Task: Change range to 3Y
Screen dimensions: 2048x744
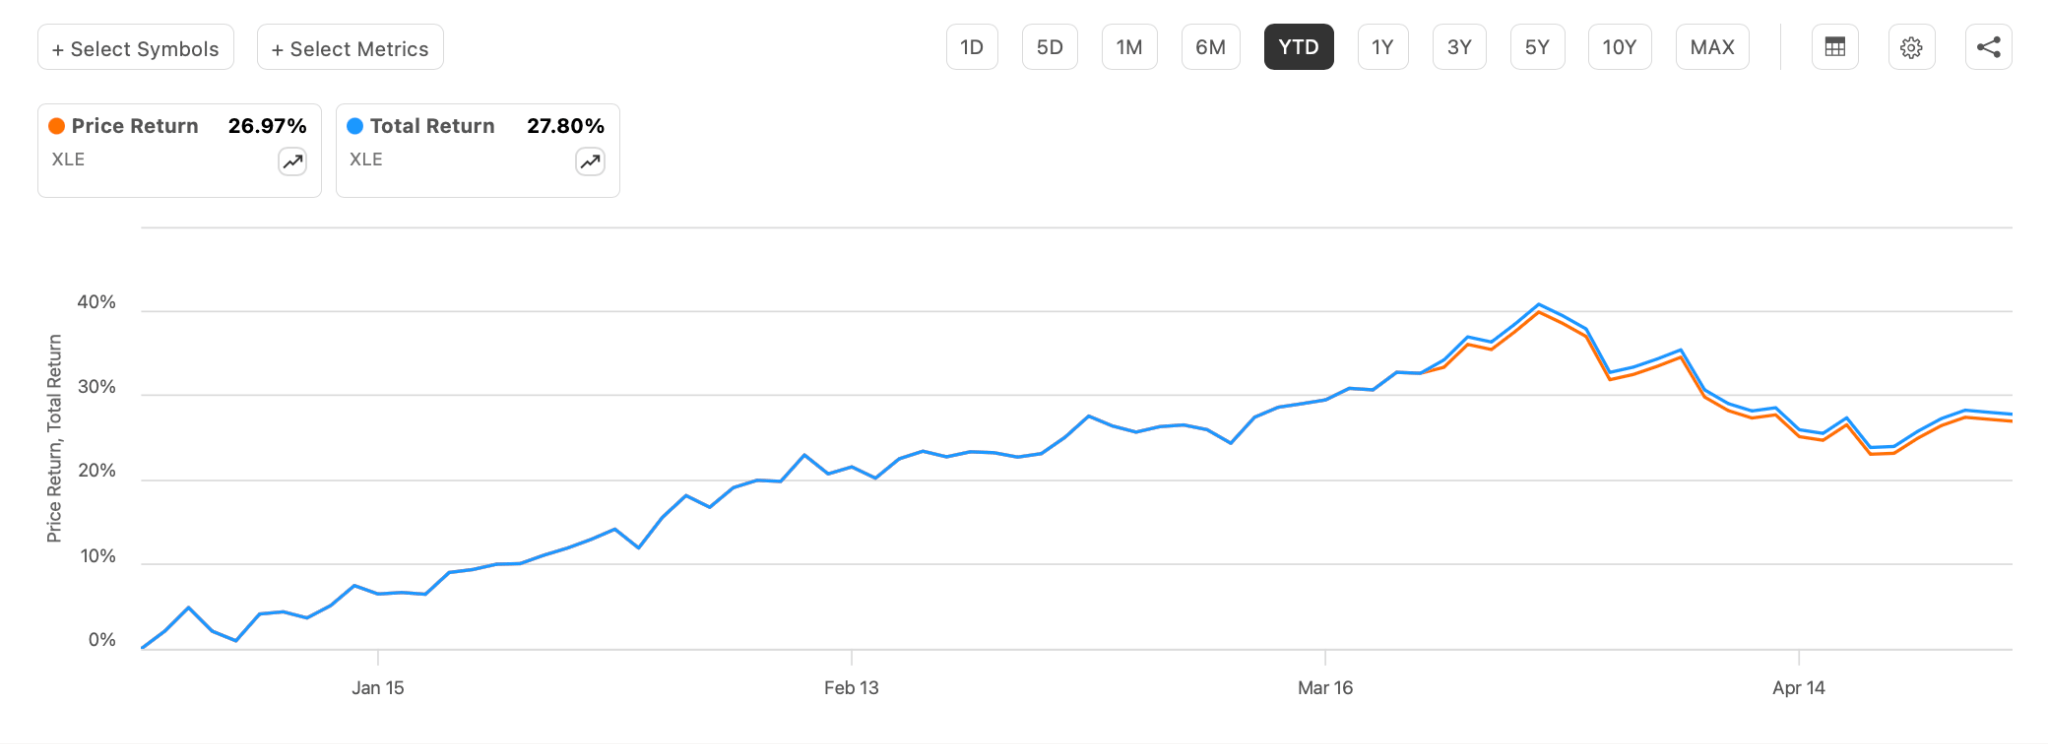Action: 1459,47
